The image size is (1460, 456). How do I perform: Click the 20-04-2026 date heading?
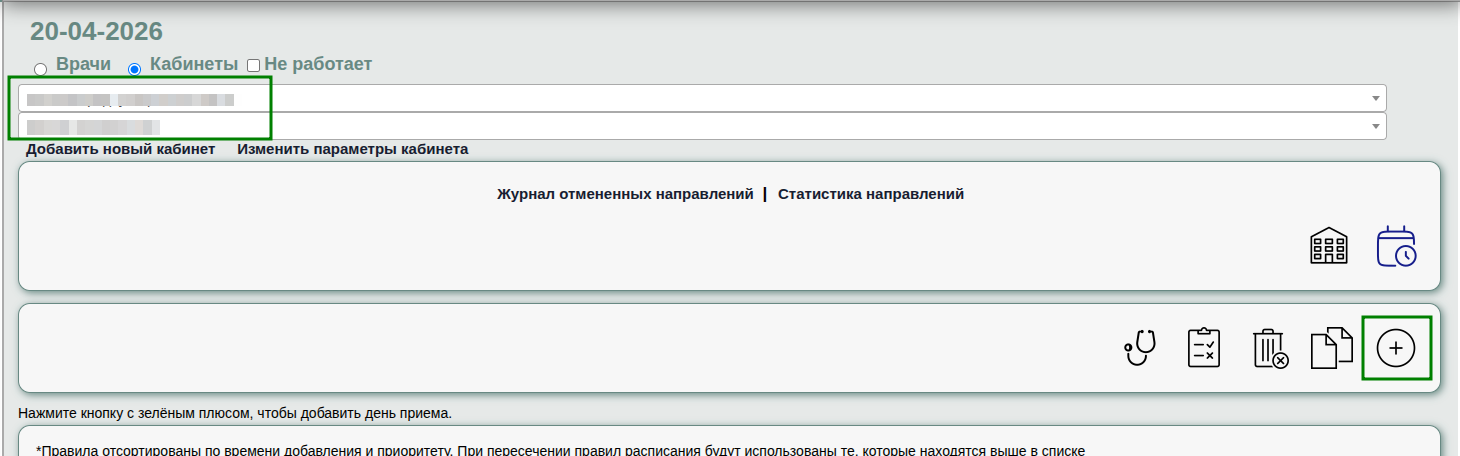click(x=96, y=31)
